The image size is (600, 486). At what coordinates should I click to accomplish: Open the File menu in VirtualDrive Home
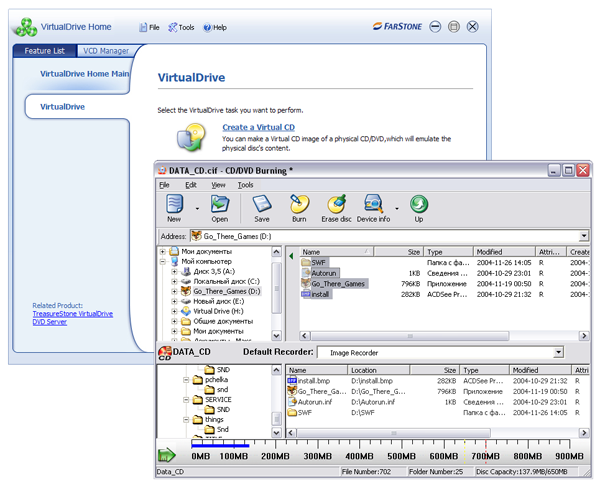click(149, 28)
